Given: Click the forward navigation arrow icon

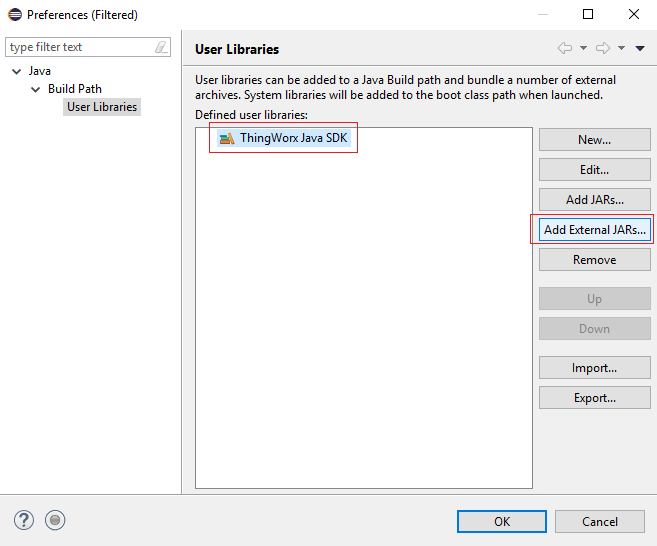Looking at the screenshot, I should click(x=603, y=48).
